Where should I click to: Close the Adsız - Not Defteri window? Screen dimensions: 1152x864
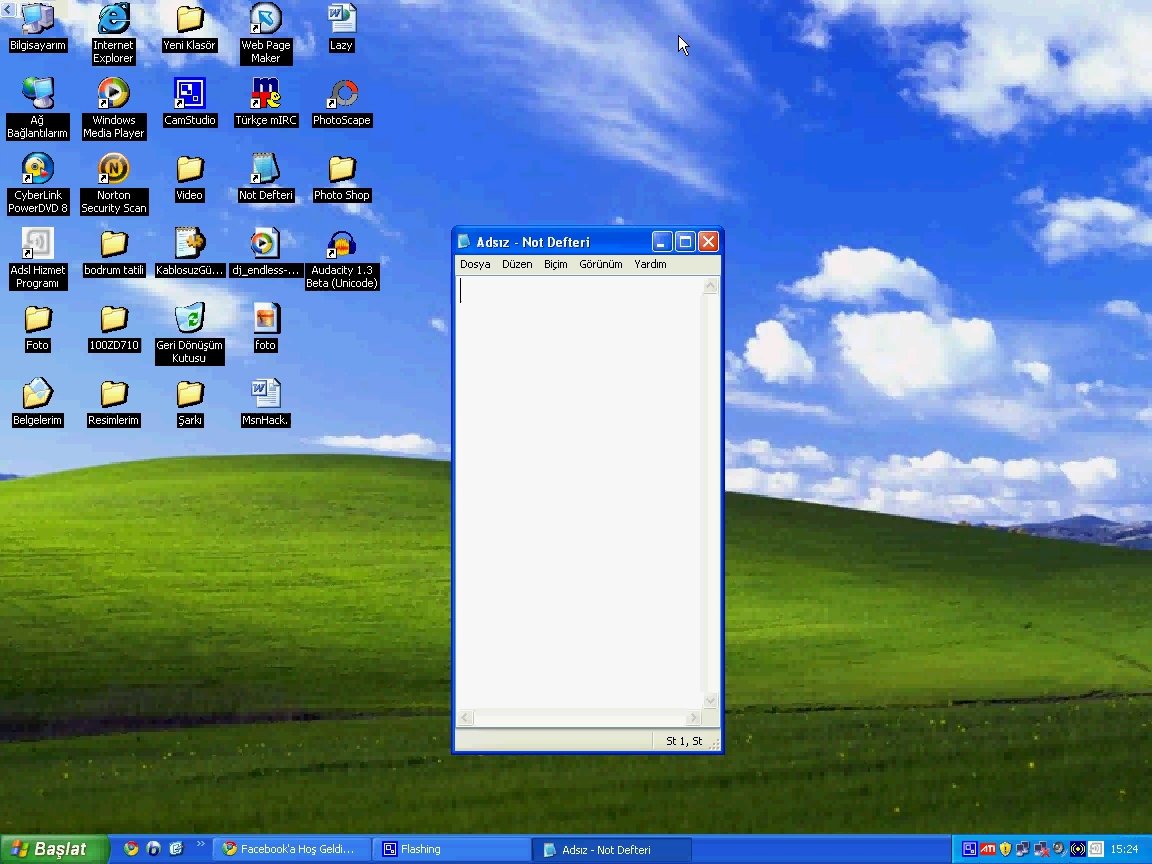[708, 242]
